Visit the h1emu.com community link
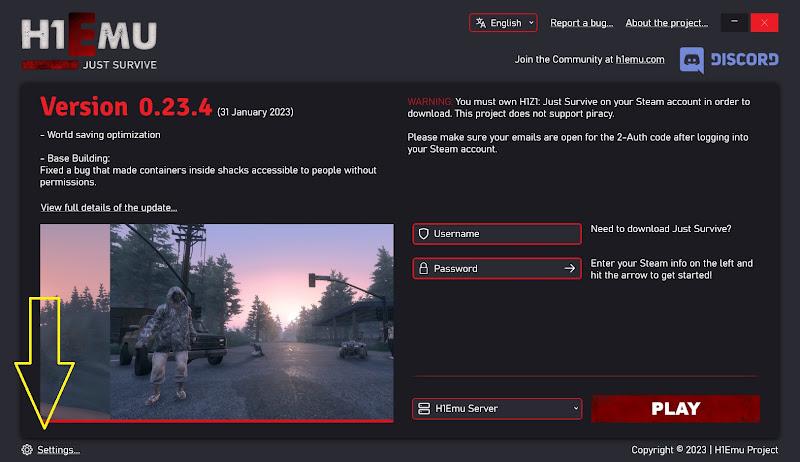Image resolution: width=800 pixels, height=462 pixels. point(640,60)
